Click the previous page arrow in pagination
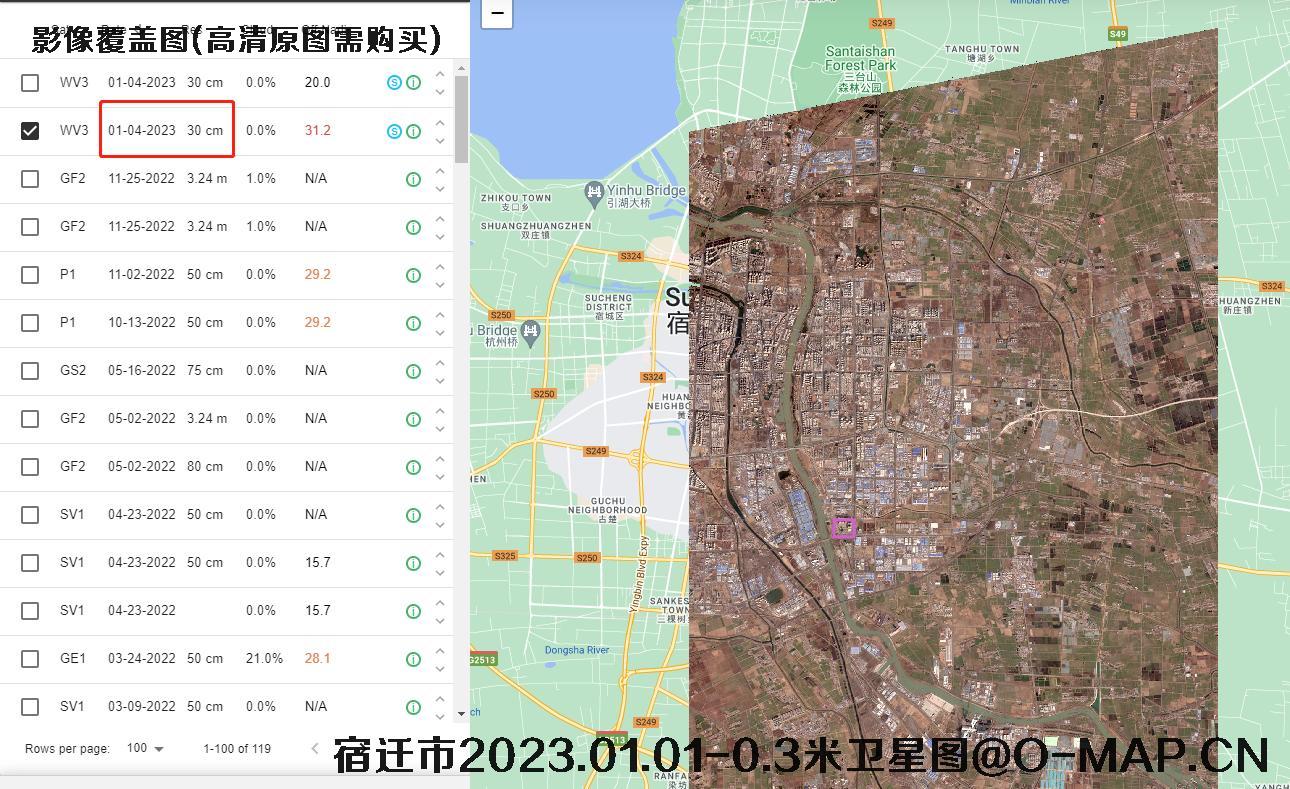Image resolution: width=1290 pixels, height=789 pixels. (315, 748)
